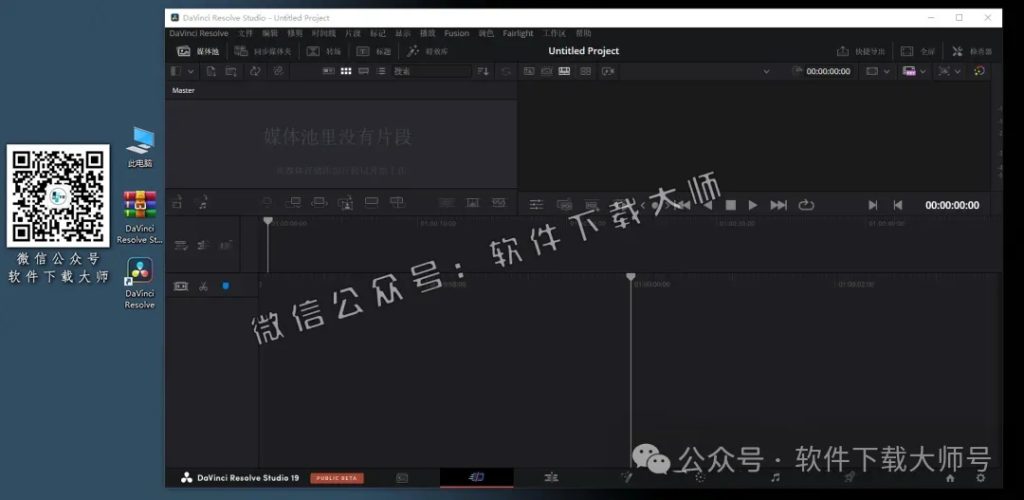The image size is (1024, 500).
Task: Jump to previous clip in viewer
Action: 682,205
